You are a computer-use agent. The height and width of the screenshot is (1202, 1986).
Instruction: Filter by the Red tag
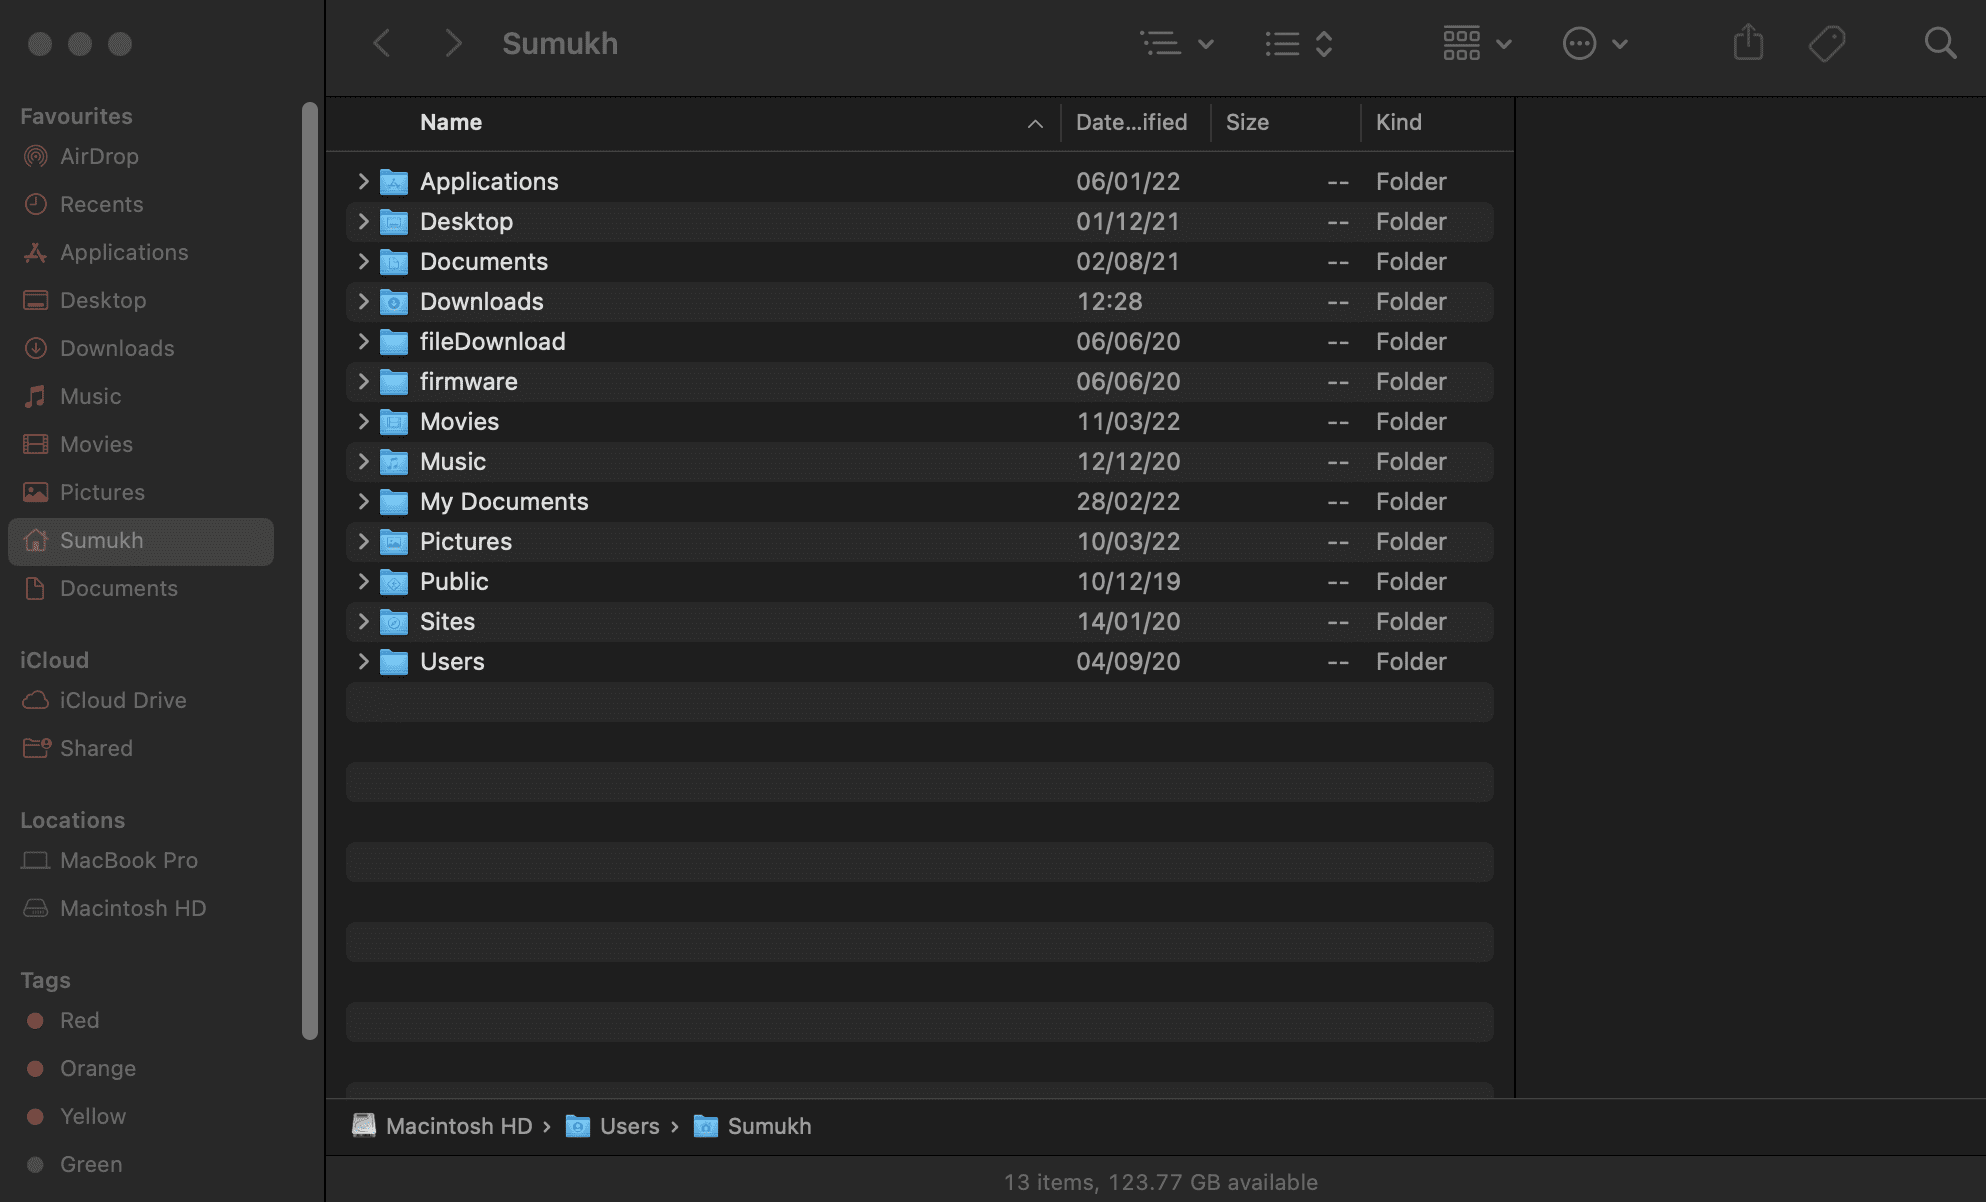tap(141, 1020)
